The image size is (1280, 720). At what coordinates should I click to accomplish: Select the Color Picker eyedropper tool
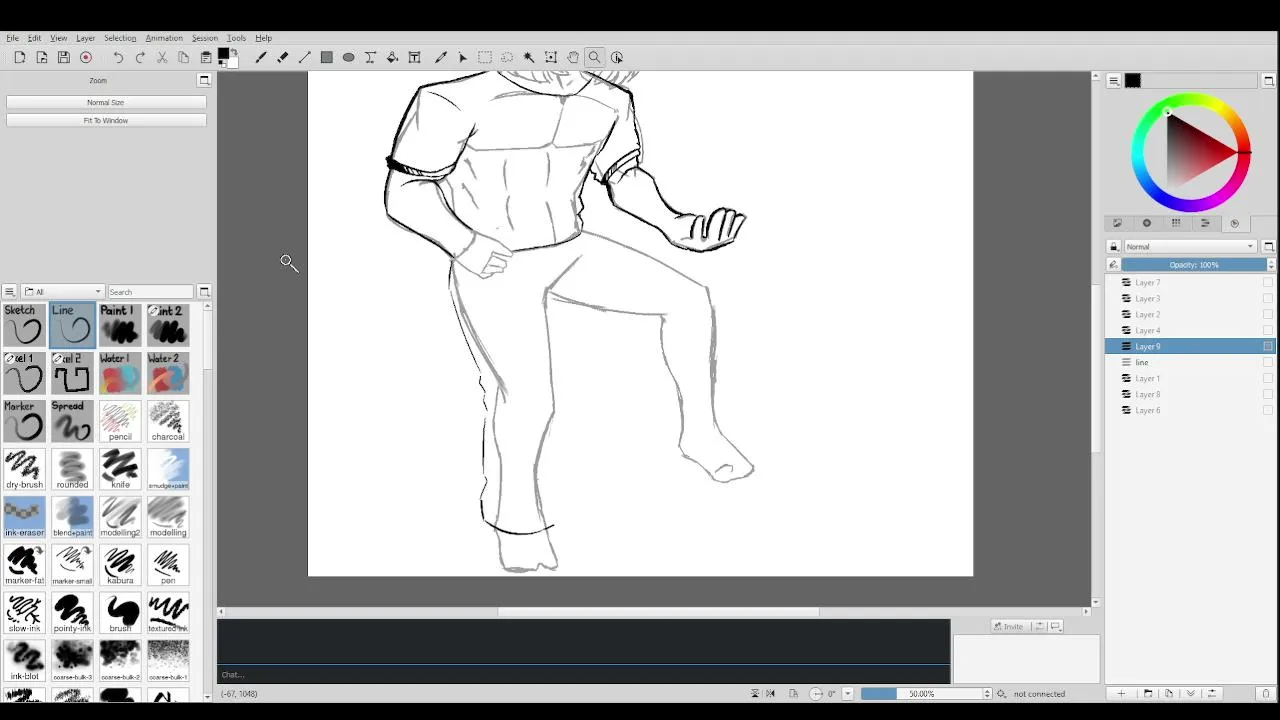pyautogui.click(x=441, y=58)
